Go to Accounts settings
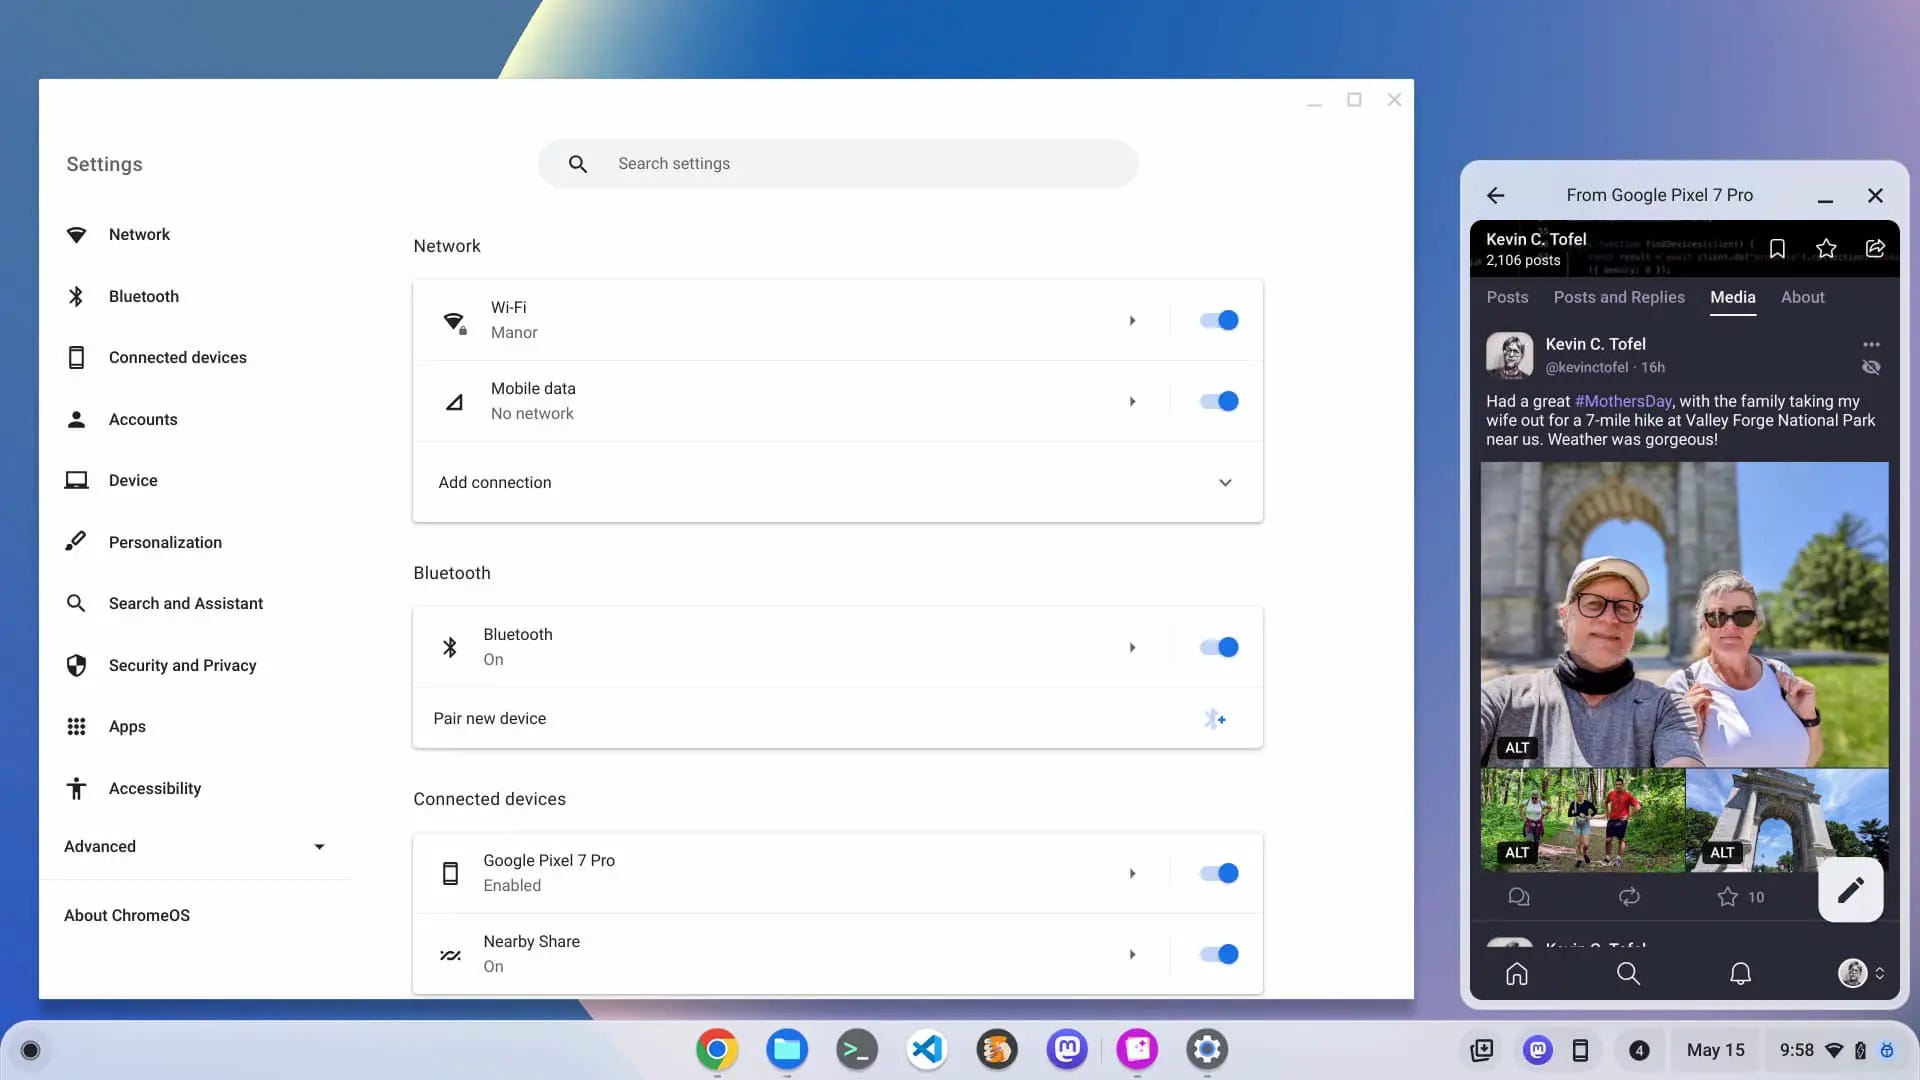 click(143, 419)
